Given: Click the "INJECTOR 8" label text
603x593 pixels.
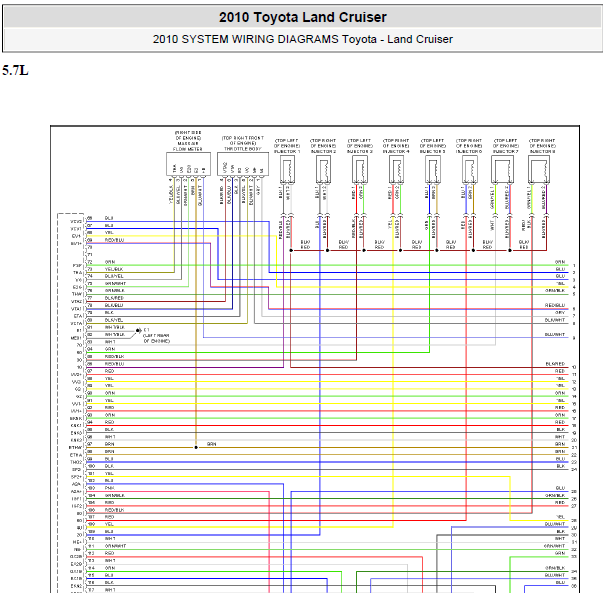Looking at the screenshot, I should point(543,152).
